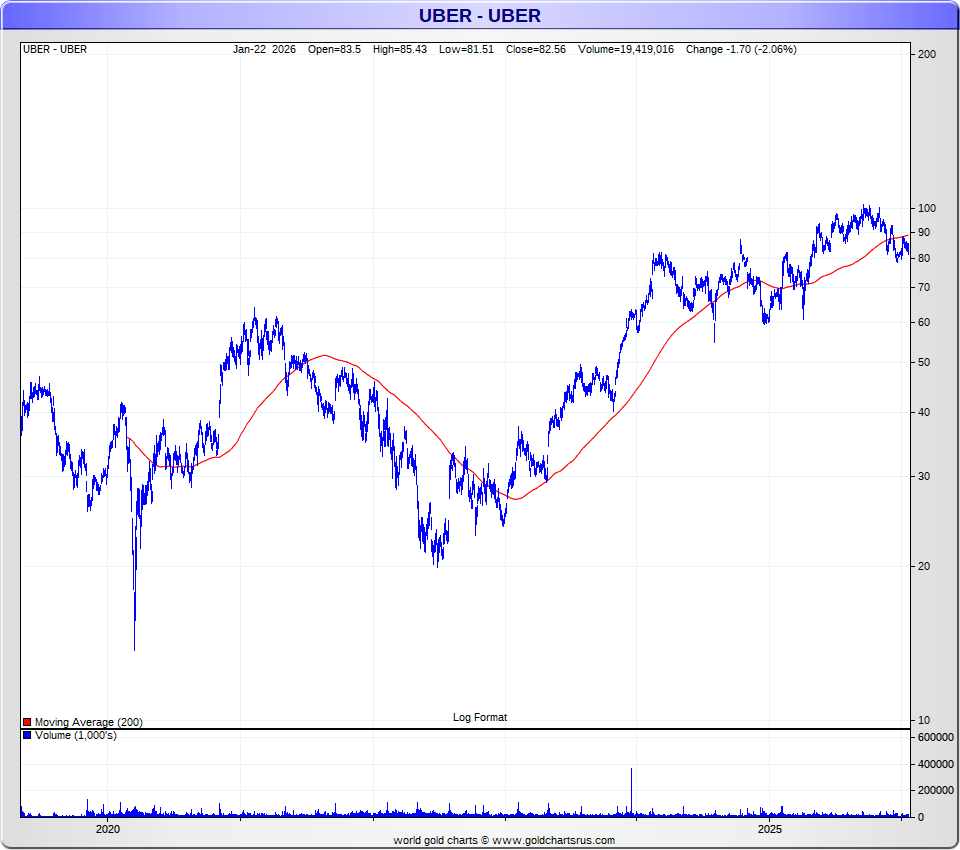This screenshot has width=960, height=850.
Task: Click the 20 price axis label
Action: [924, 566]
